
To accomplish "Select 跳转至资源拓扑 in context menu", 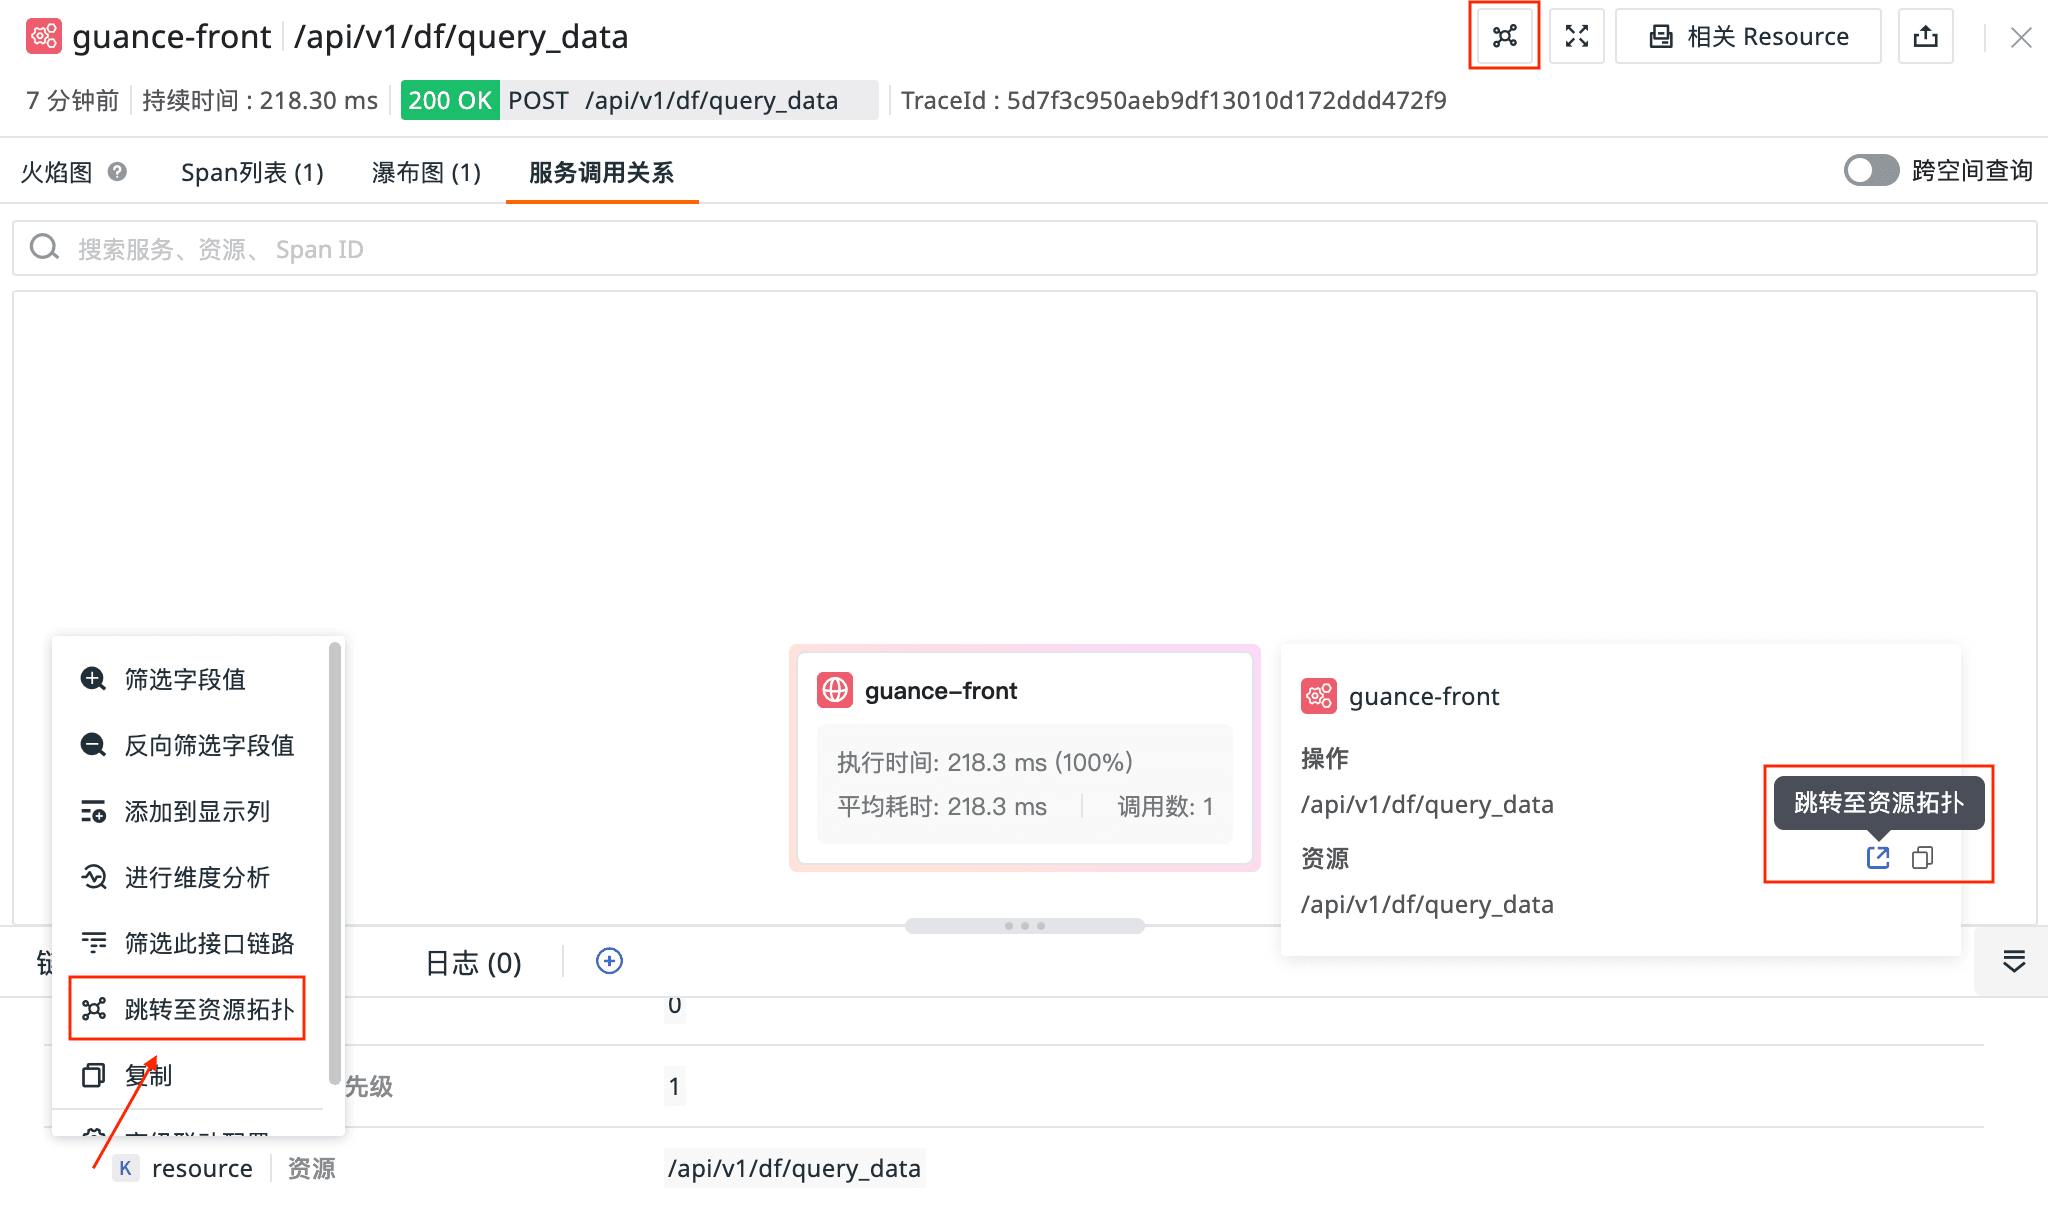I will tap(188, 1009).
